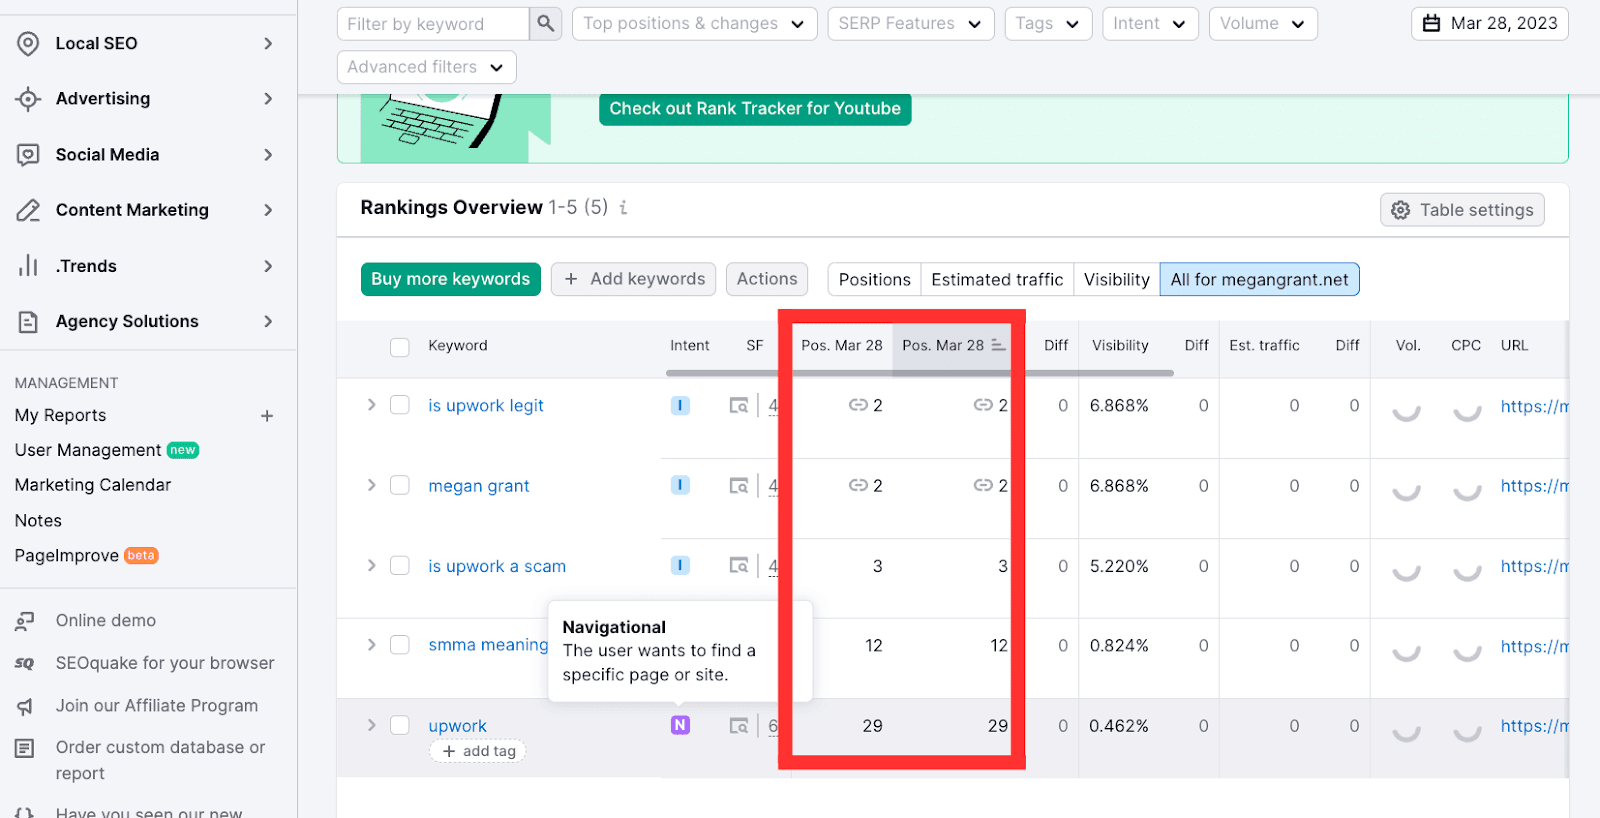1600x818 pixels.
Task: Click the .Trends bar chart icon
Action: click(28, 266)
